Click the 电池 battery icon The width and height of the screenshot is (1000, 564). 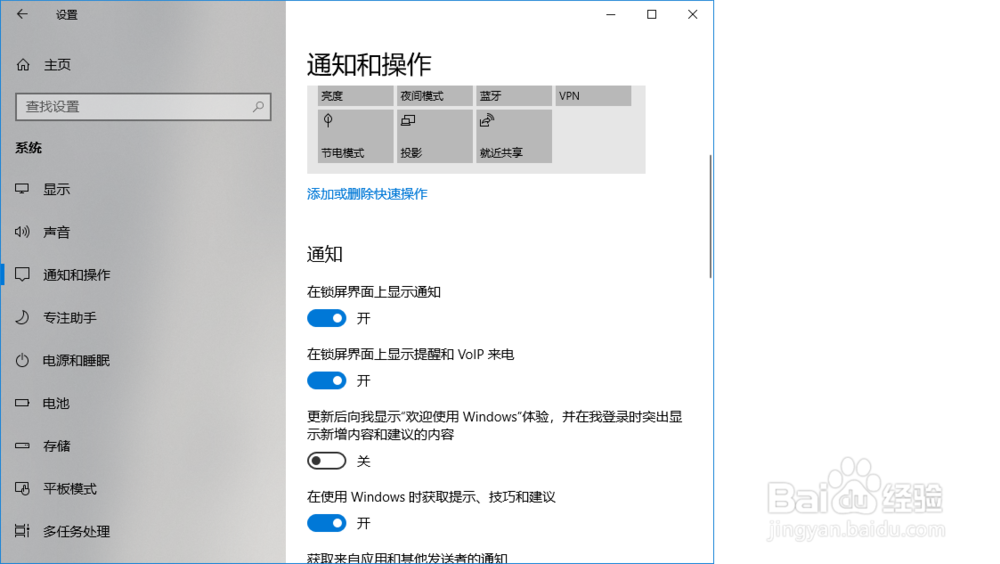22,403
